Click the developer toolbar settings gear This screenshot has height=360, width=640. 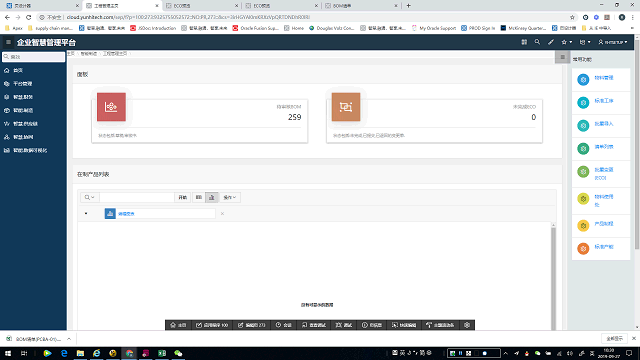point(467,325)
